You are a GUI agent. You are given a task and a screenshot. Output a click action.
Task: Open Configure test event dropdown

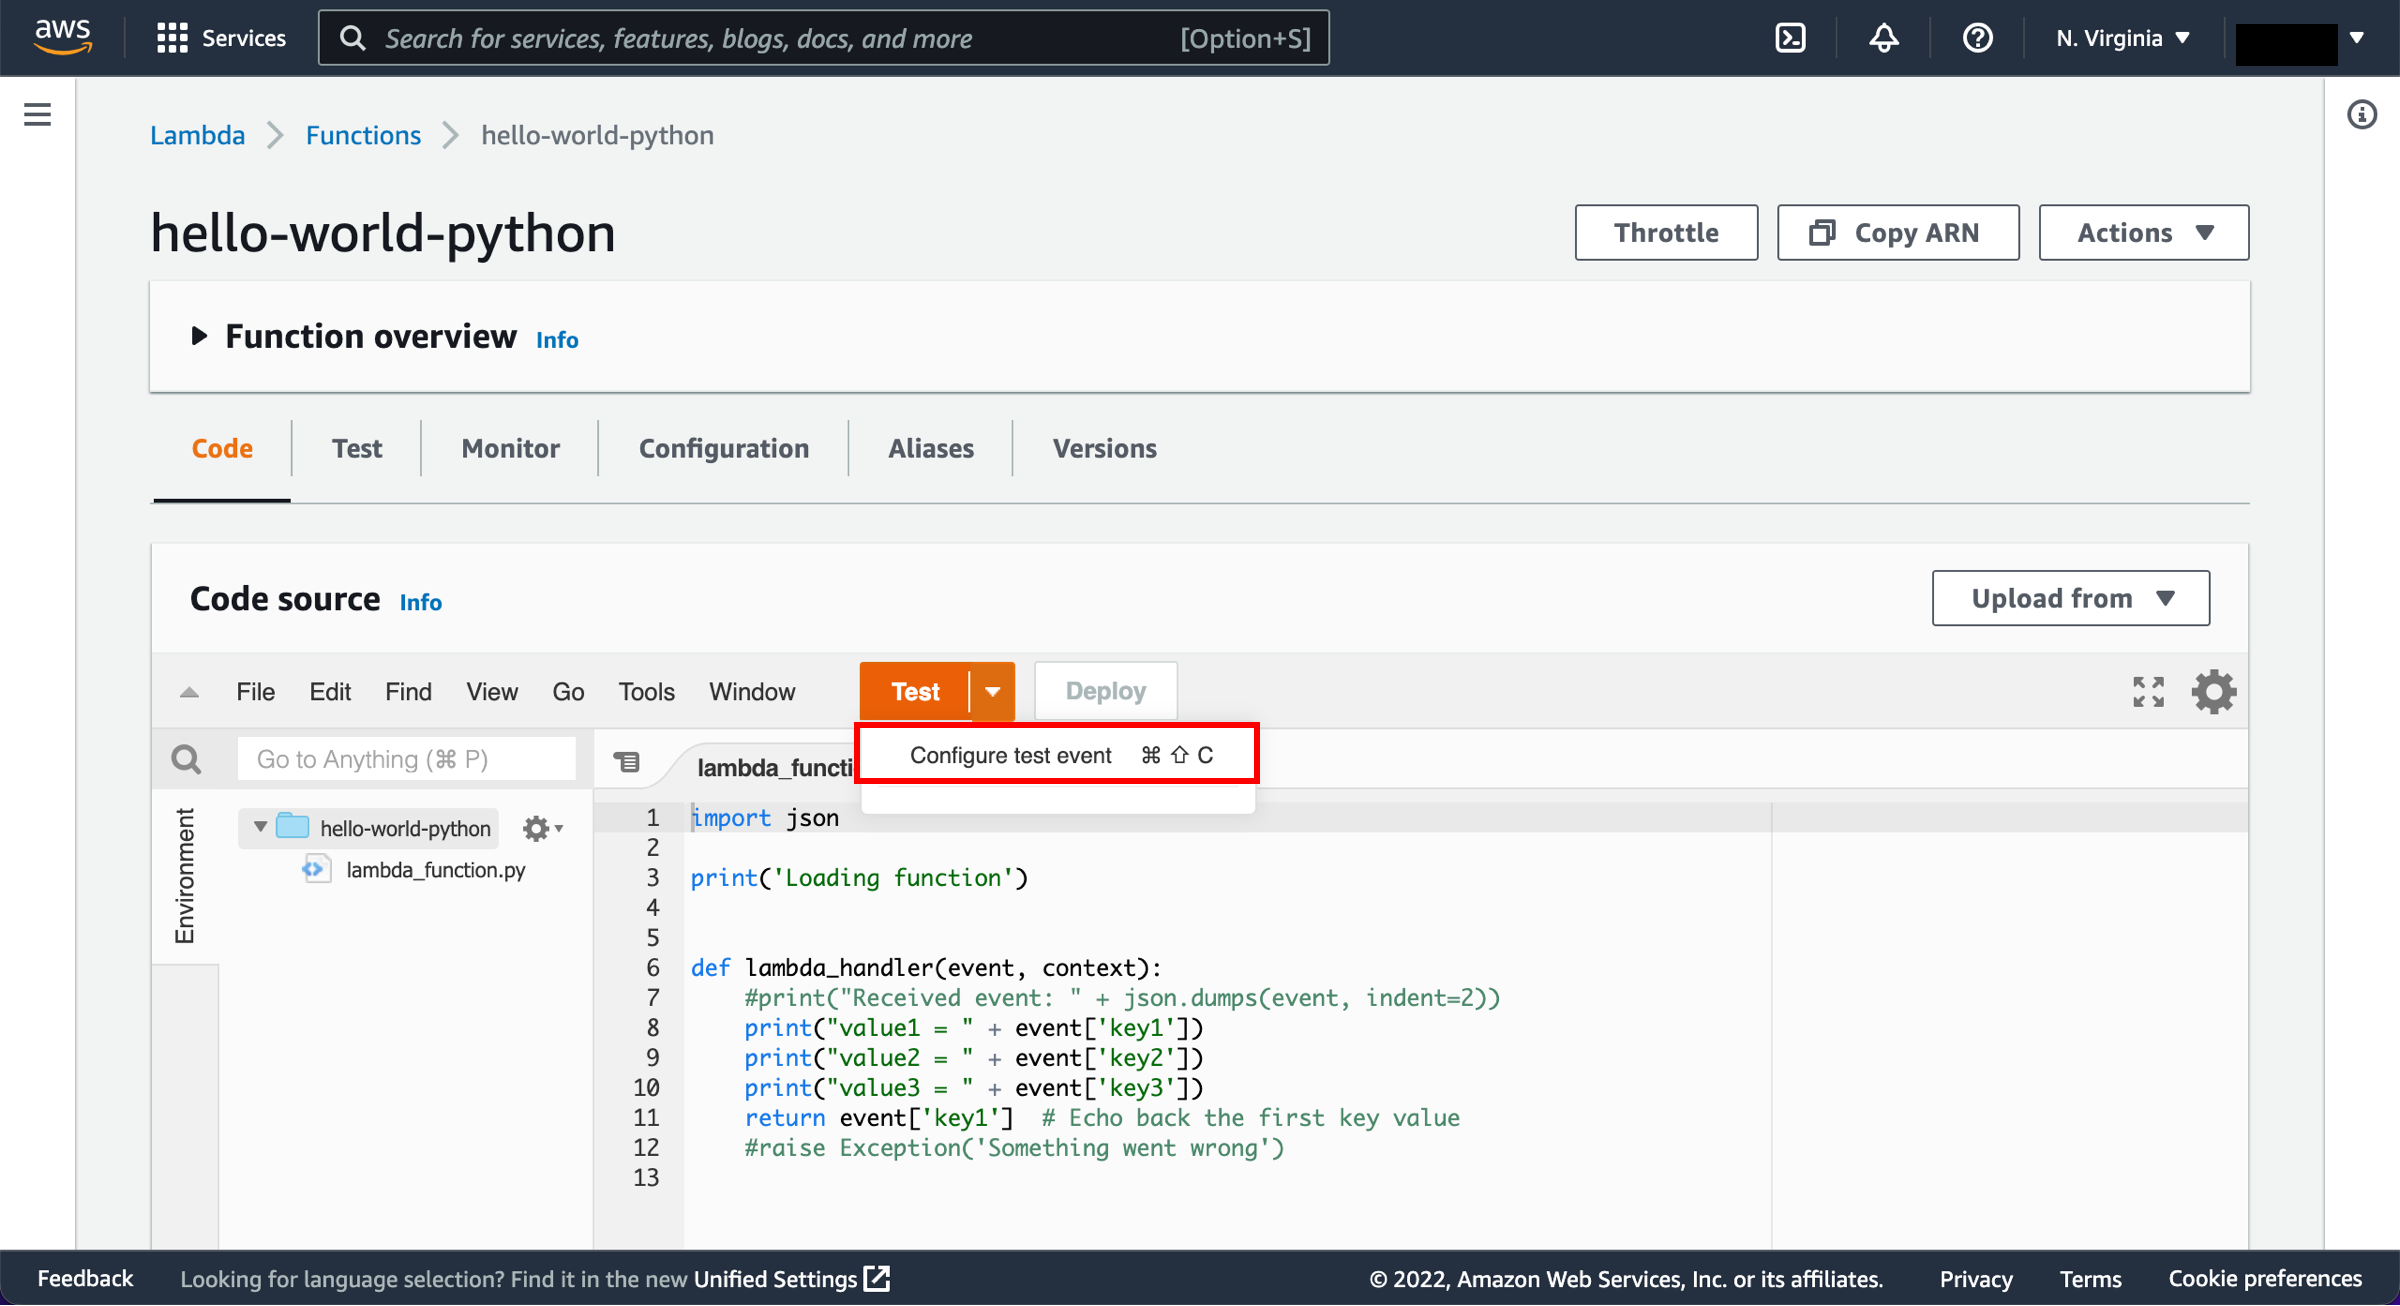tap(1055, 754)
